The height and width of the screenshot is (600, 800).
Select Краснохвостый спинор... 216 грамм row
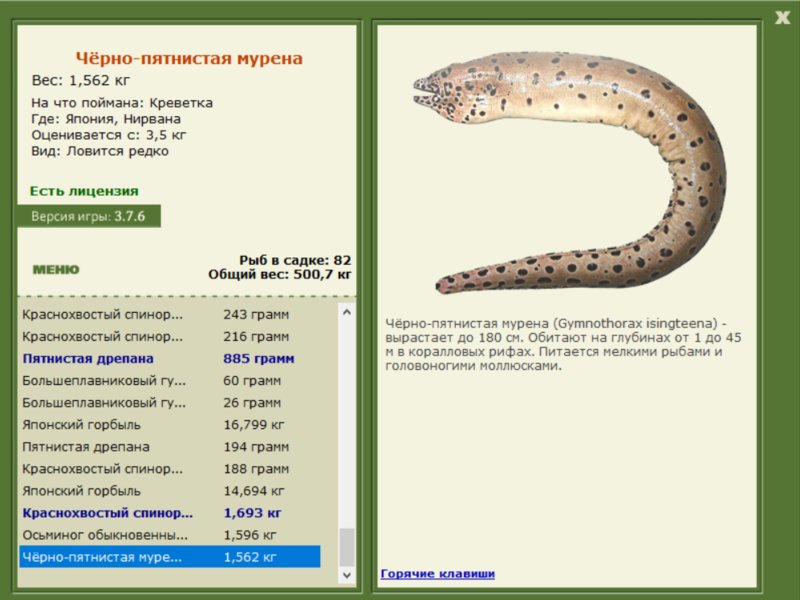(170, 337)
